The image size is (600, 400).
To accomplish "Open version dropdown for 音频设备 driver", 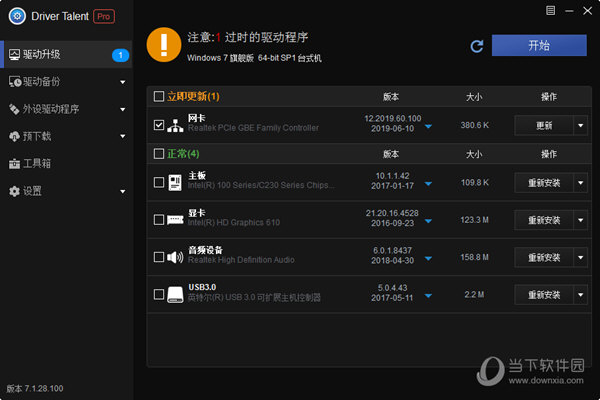I will [428, 258].
